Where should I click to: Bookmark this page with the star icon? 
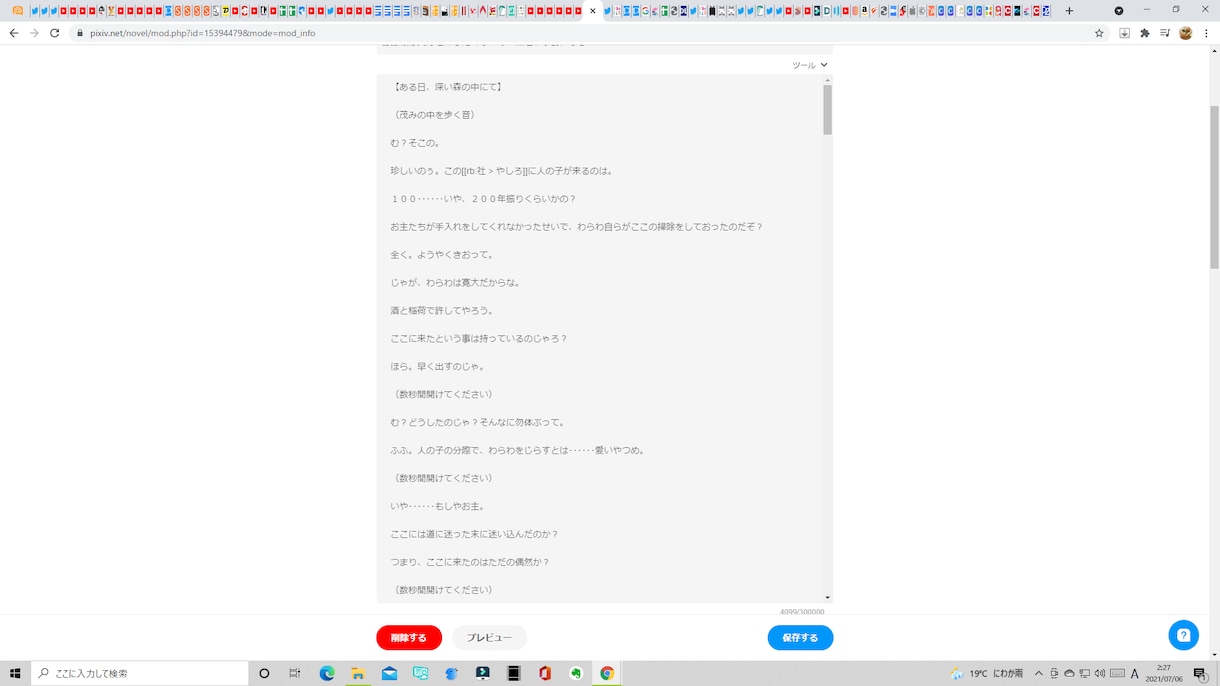1099,33
